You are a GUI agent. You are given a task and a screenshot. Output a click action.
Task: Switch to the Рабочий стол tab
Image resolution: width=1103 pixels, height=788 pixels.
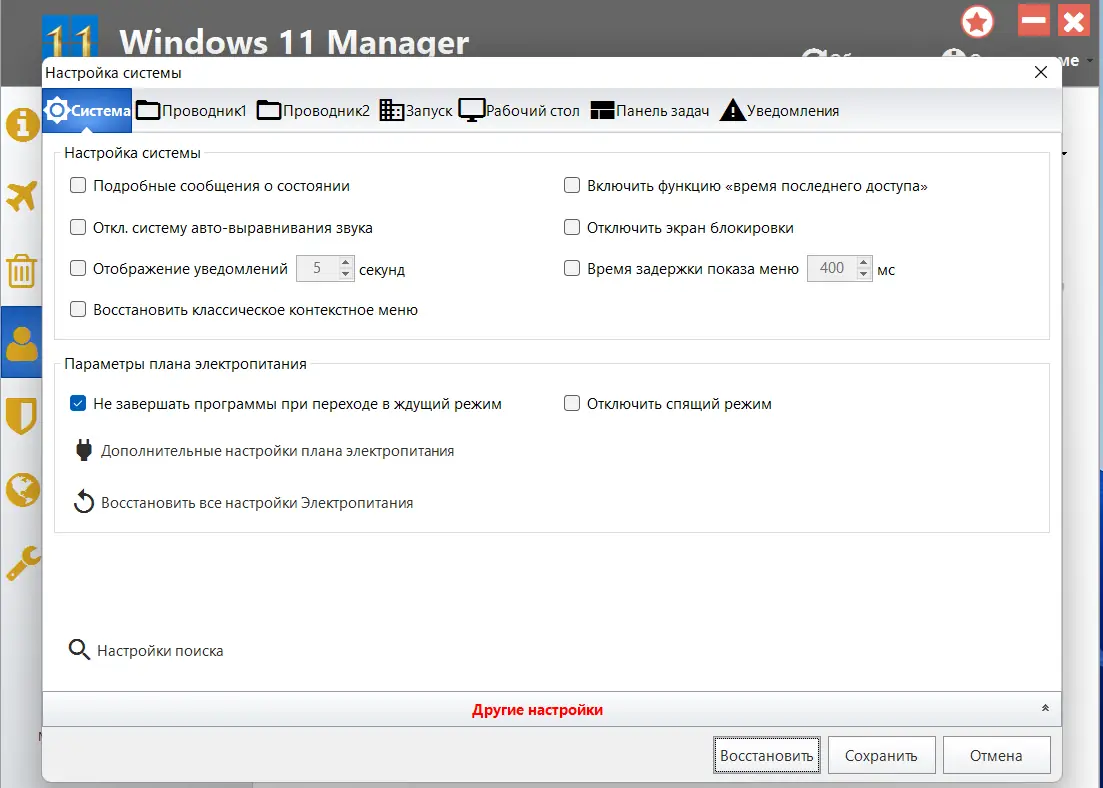[519, 110]
